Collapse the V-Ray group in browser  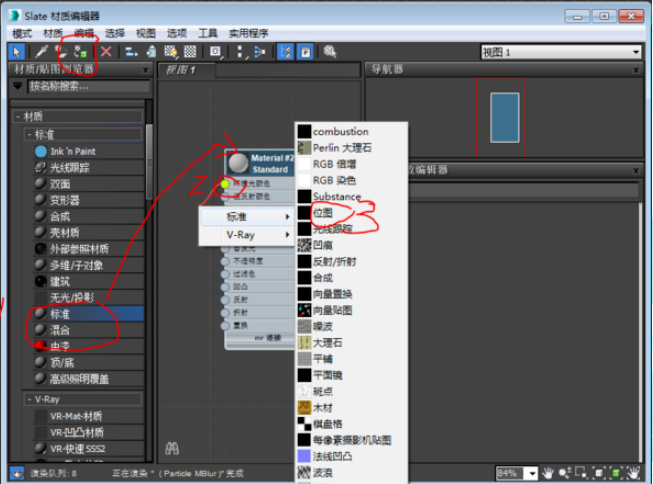pyautogui.click(x=29, y=399)
